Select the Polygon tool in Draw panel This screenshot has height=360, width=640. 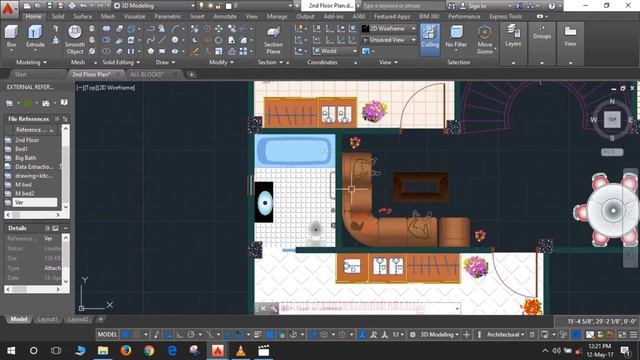151,51
